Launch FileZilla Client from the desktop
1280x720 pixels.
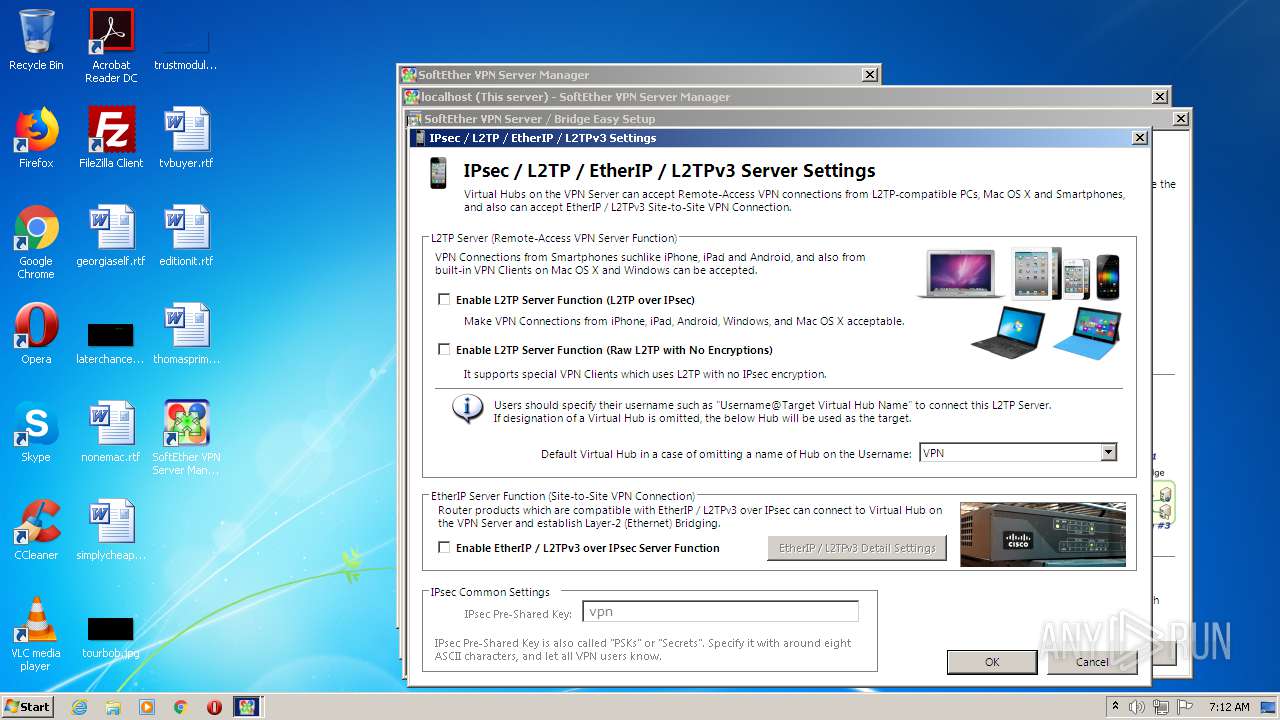(x=111, y=138)
